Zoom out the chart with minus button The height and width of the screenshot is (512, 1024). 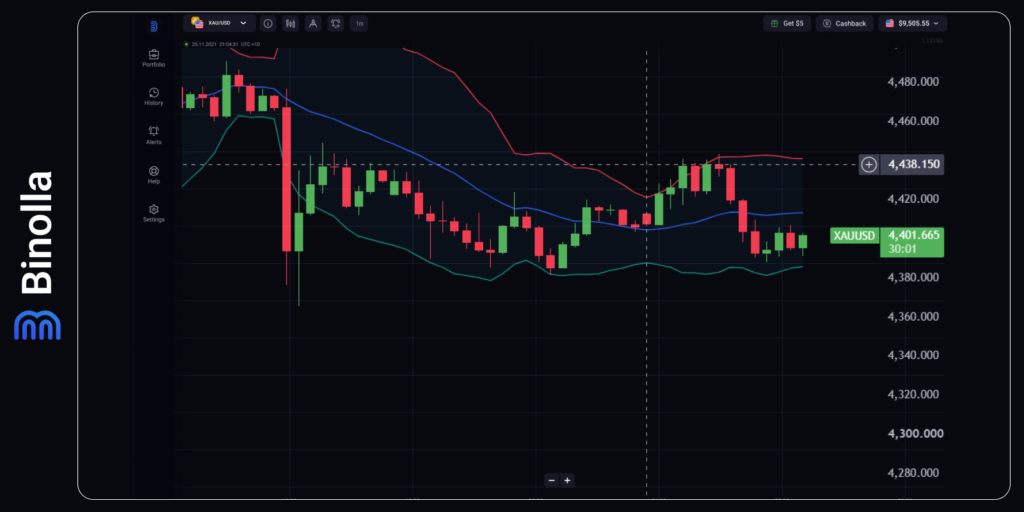552,480
